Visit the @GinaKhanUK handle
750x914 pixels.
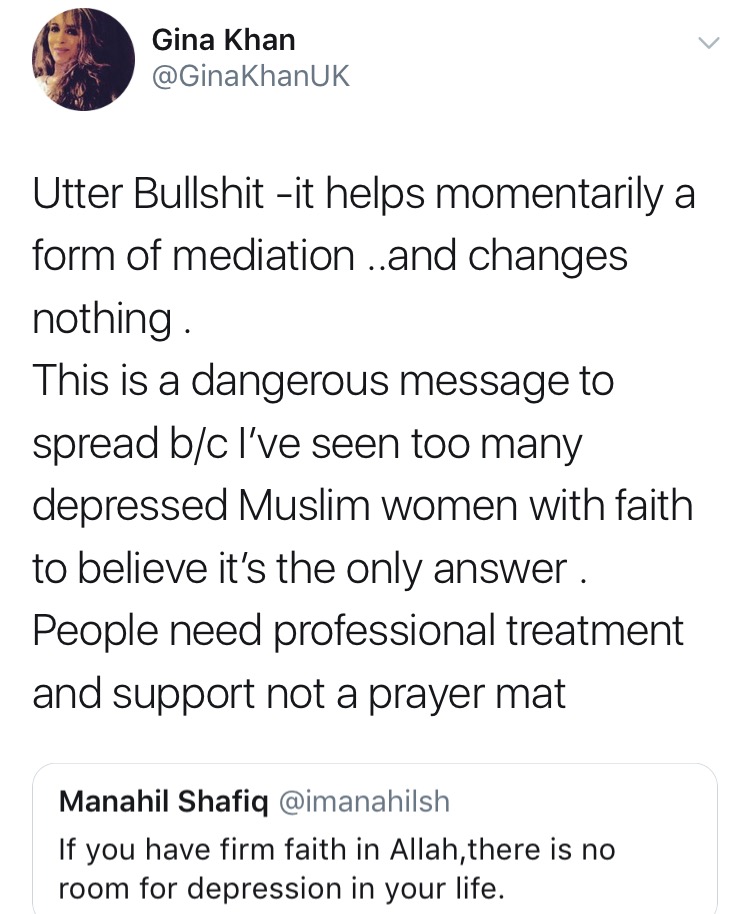pos(251,76)
